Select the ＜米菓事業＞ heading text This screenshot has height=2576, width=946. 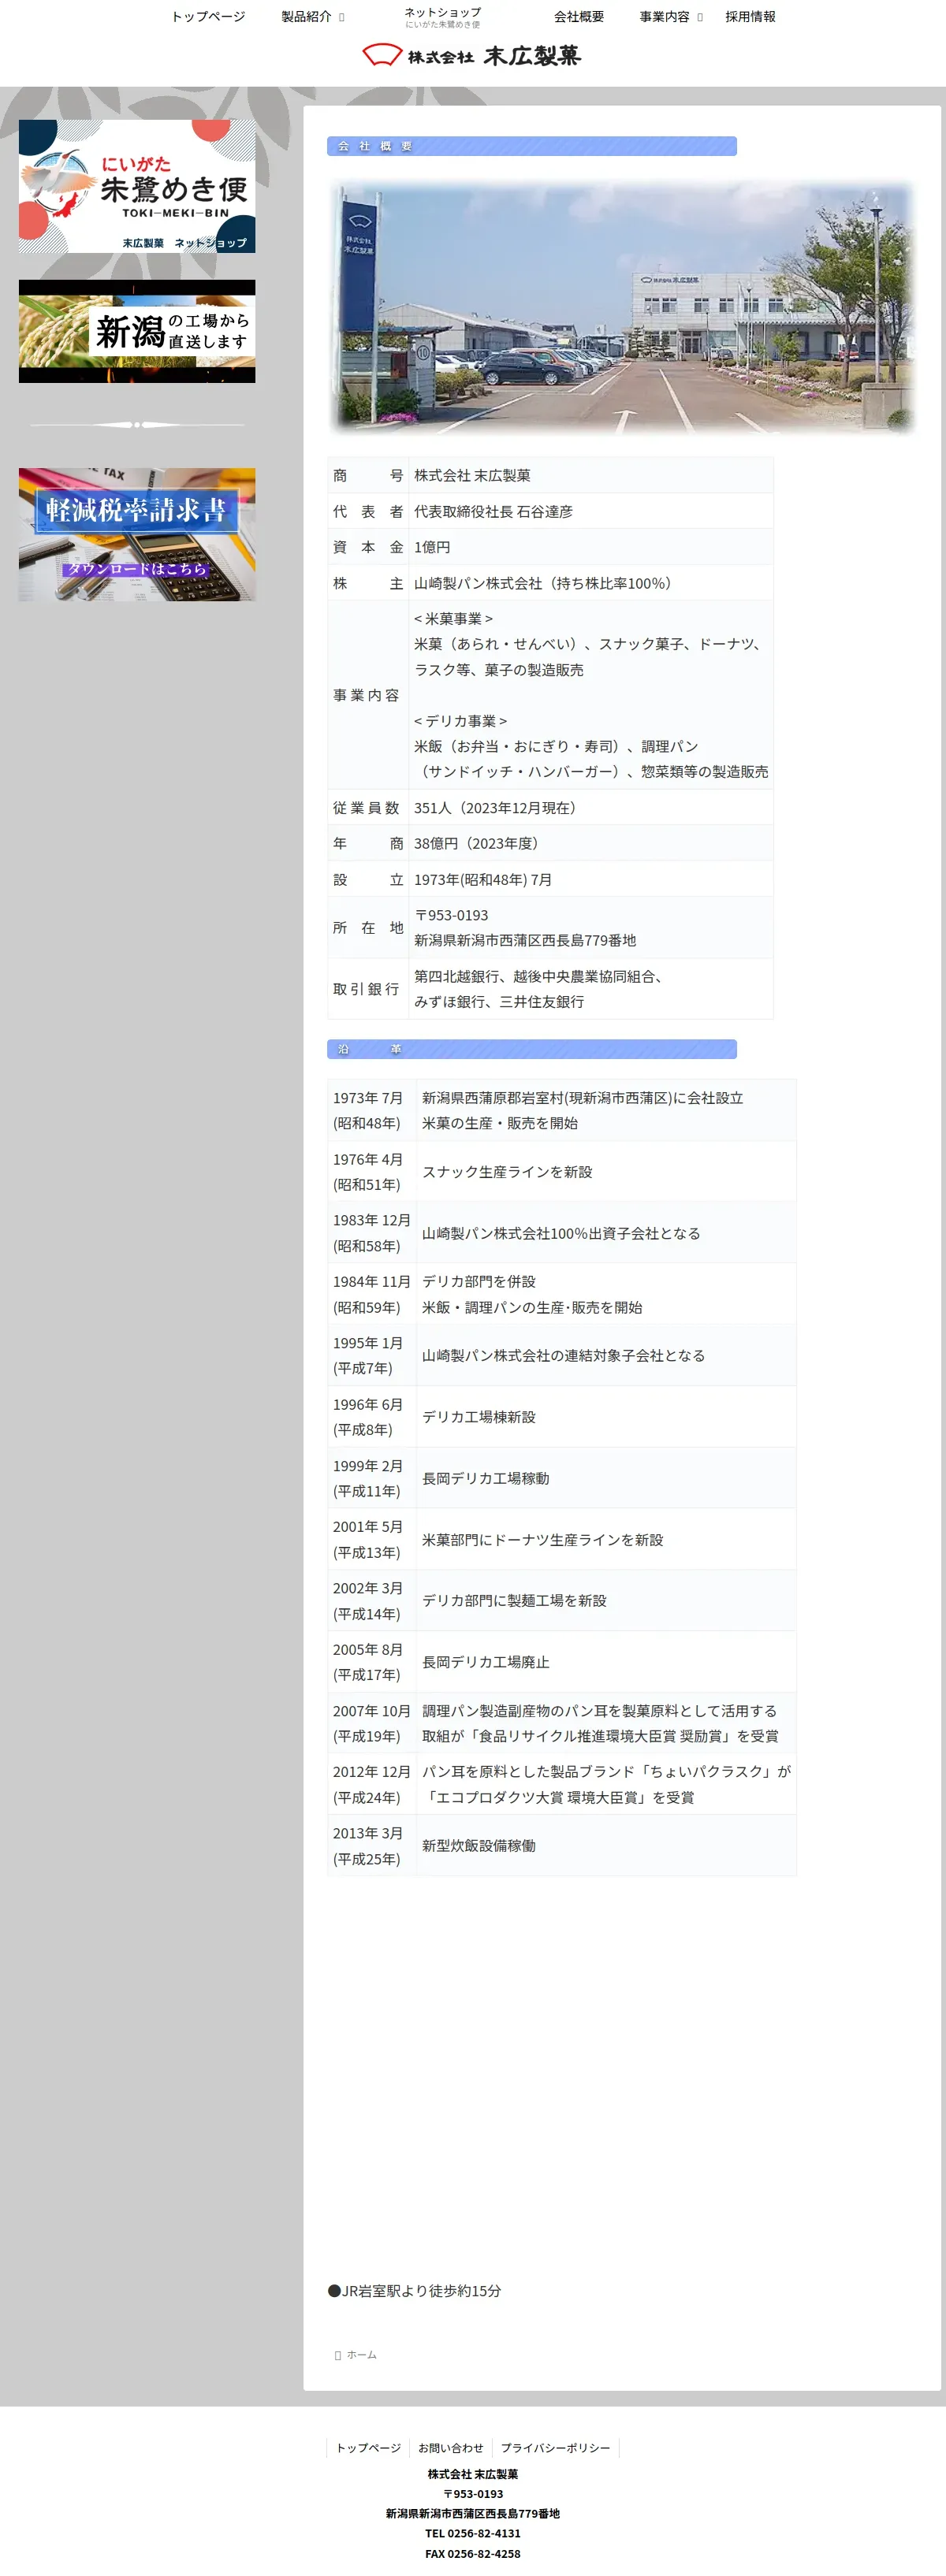(453, 619)
